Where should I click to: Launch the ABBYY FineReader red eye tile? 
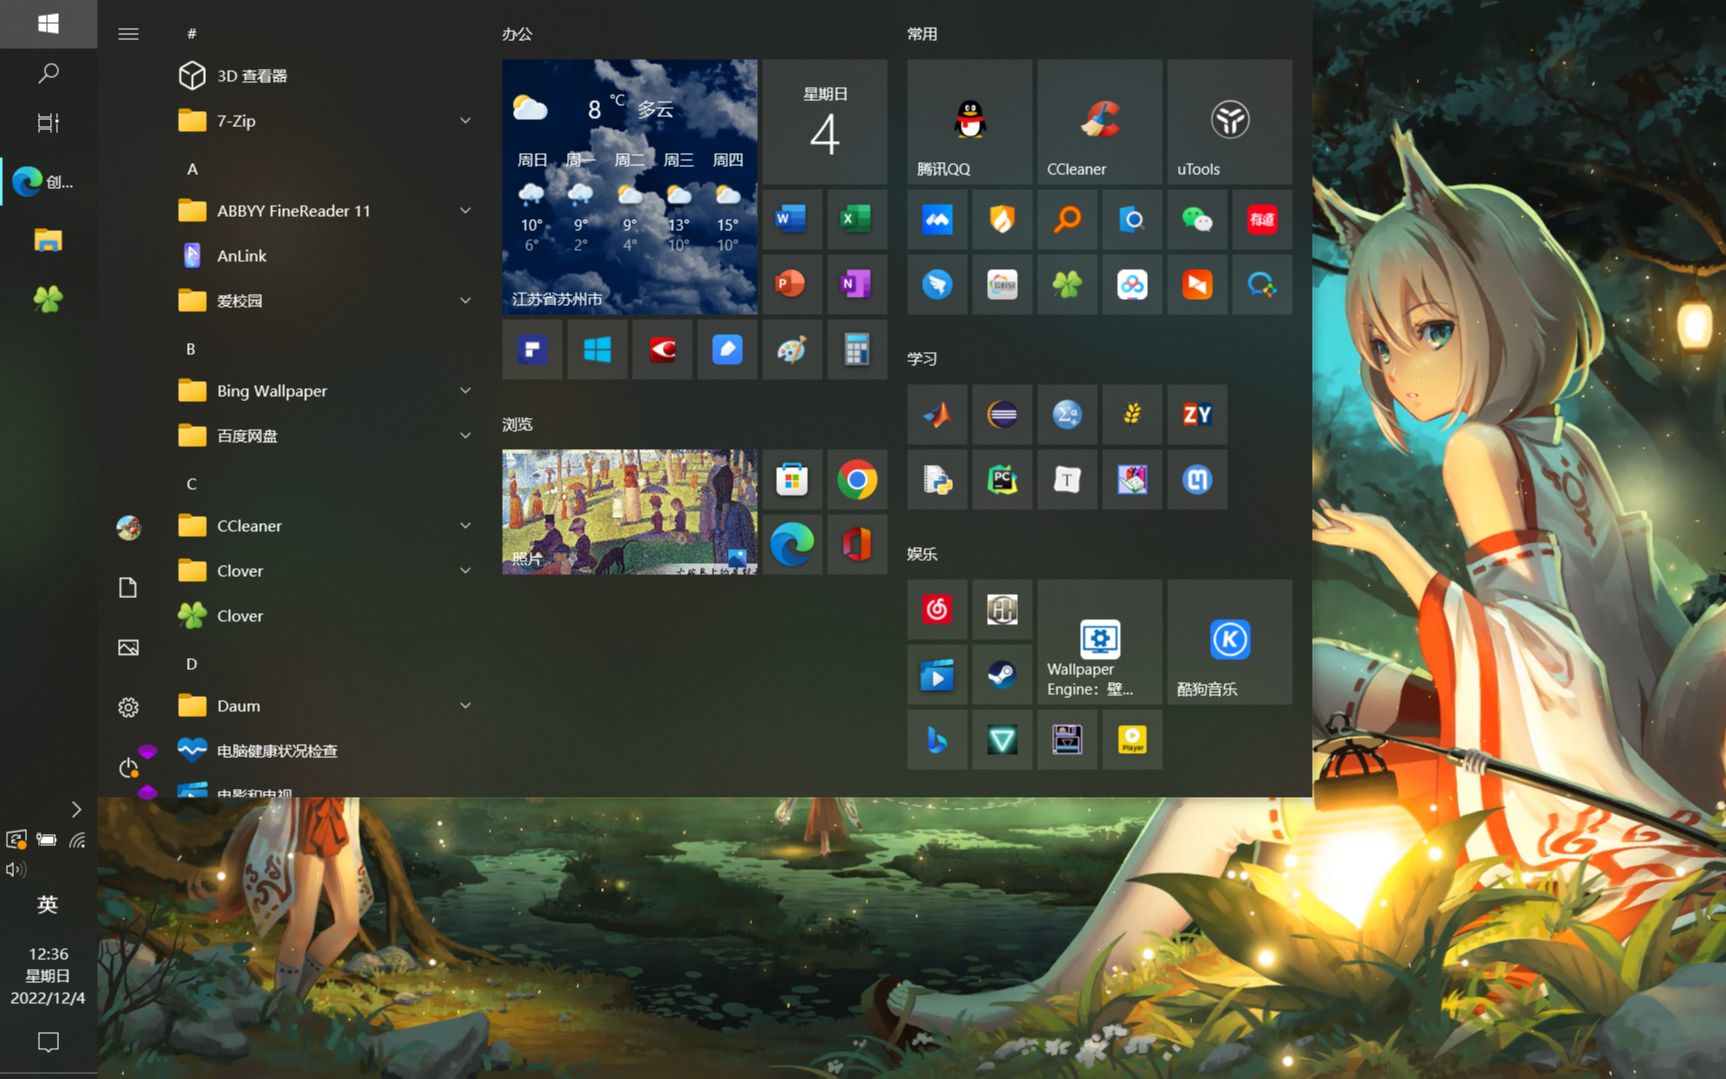point(662,349)
